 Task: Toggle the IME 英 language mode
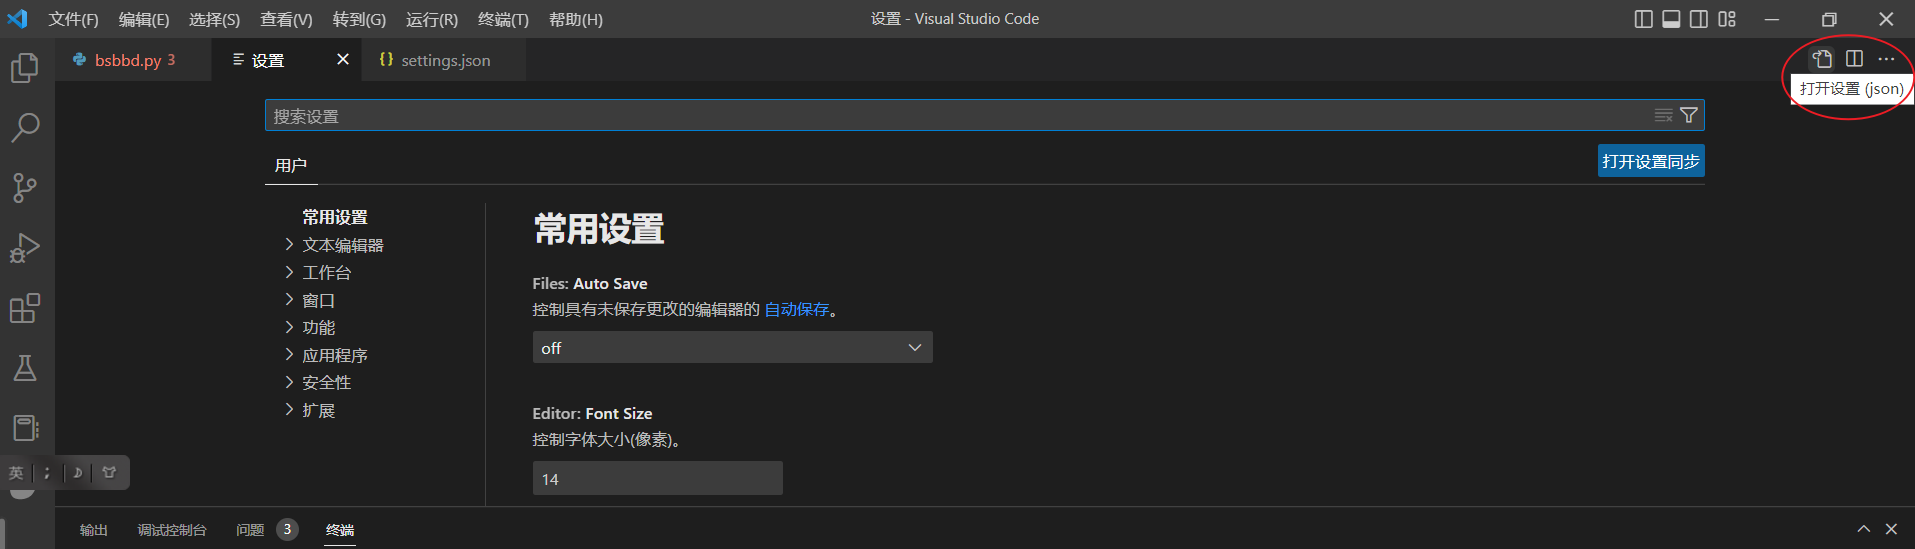pyautogui.click(x=16, y=473)
